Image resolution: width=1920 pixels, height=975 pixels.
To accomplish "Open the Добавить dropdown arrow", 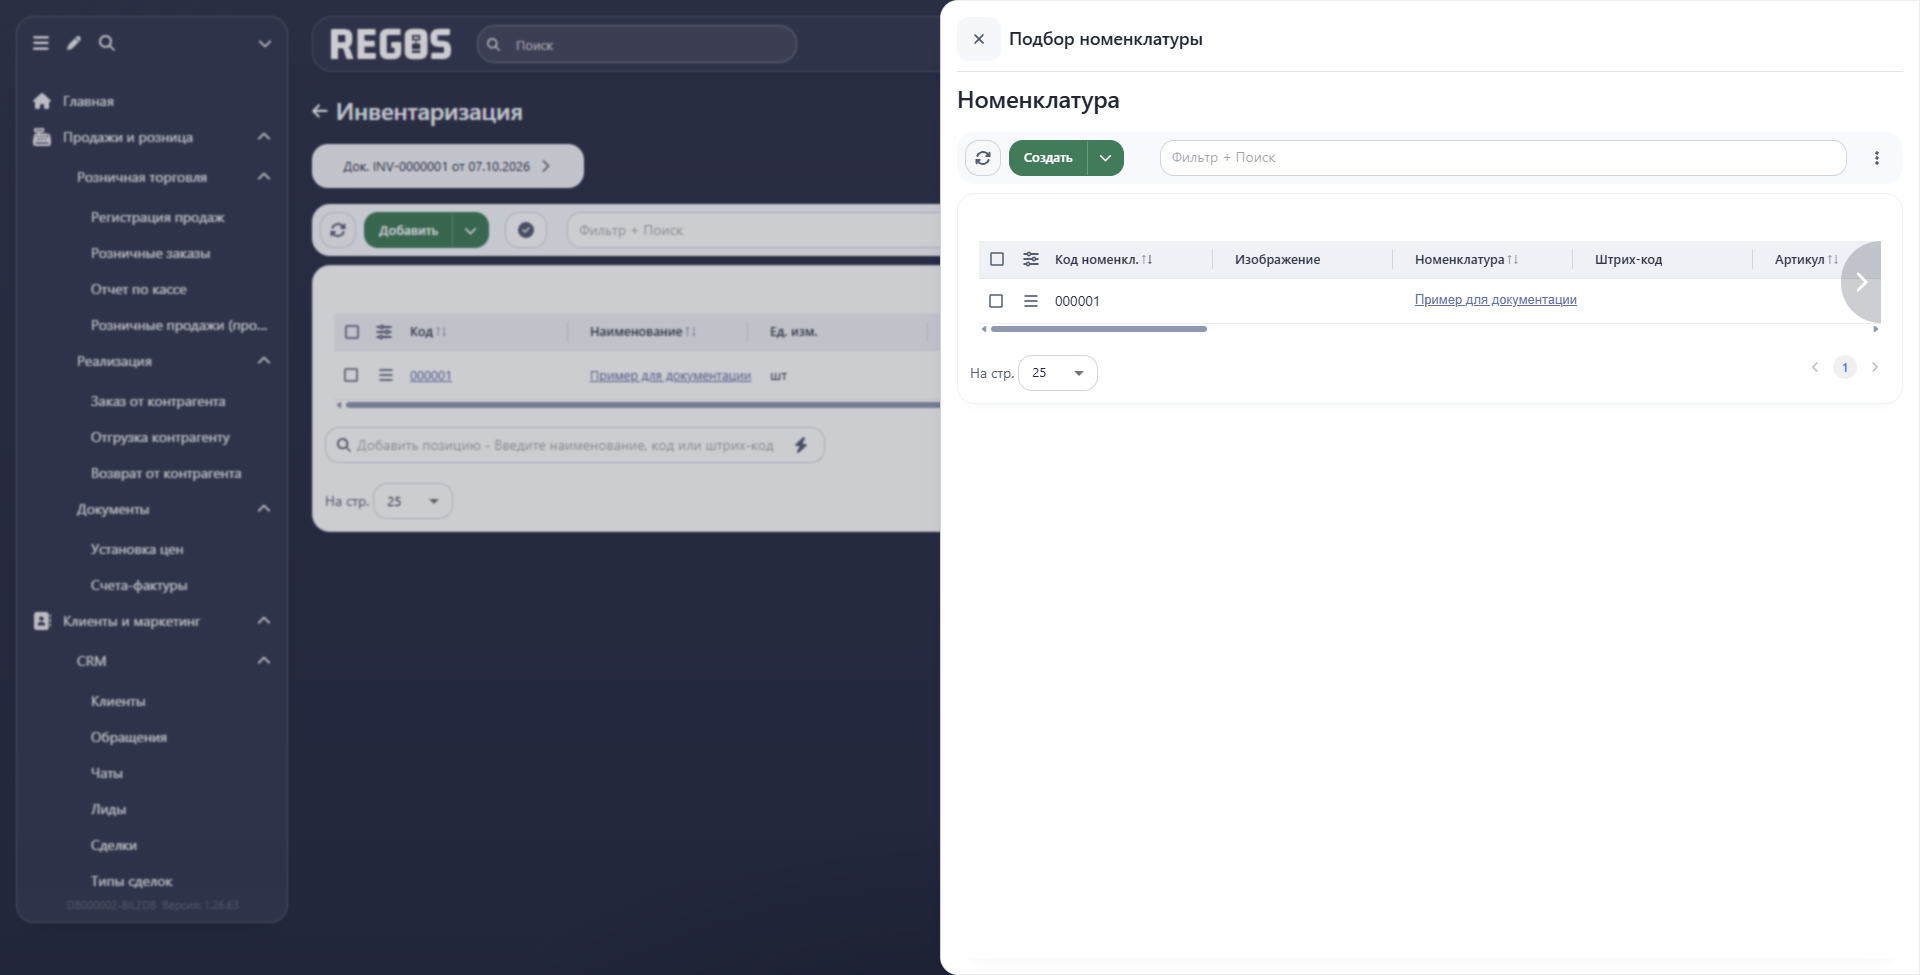I will (470, 230).
